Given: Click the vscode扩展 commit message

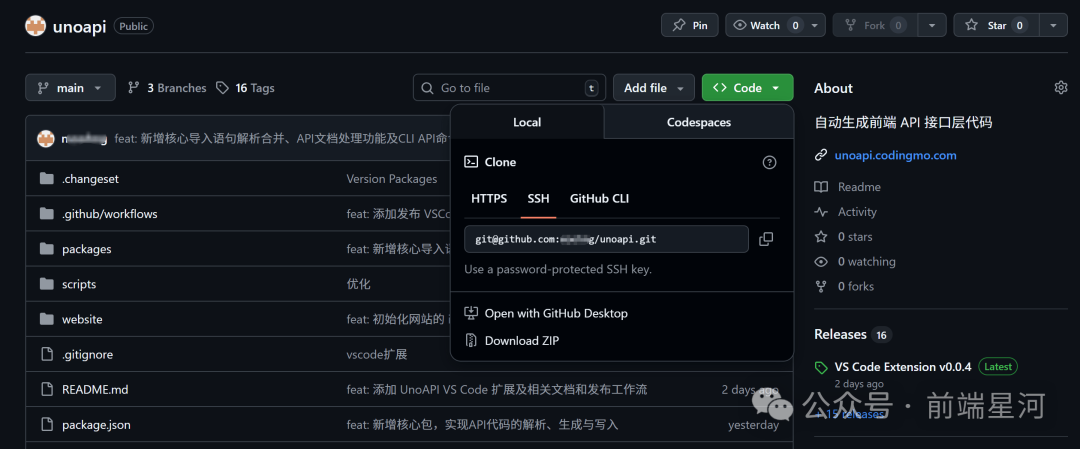Looking at the screenshot, I should pyautogui.click(x=376, y=355).
